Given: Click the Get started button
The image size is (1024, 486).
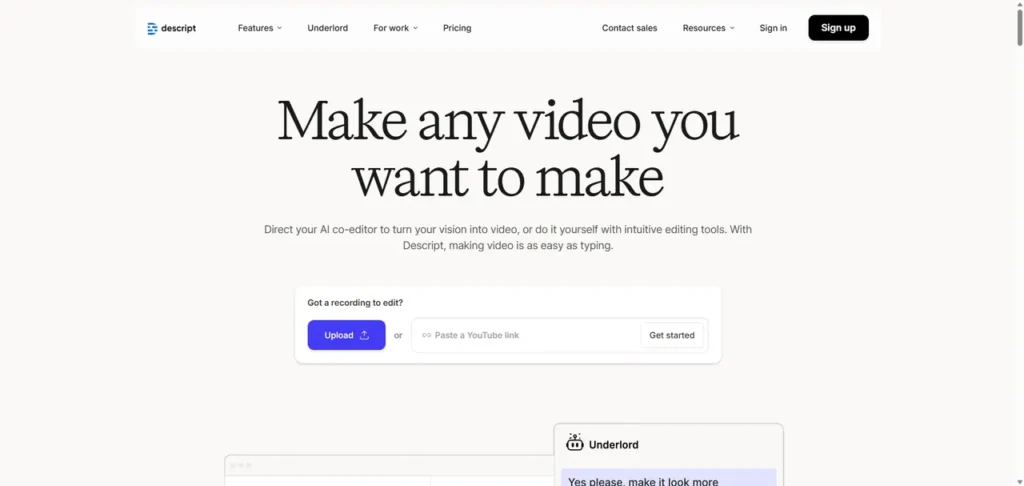Looking at the screenshot, I should (672, 335).
